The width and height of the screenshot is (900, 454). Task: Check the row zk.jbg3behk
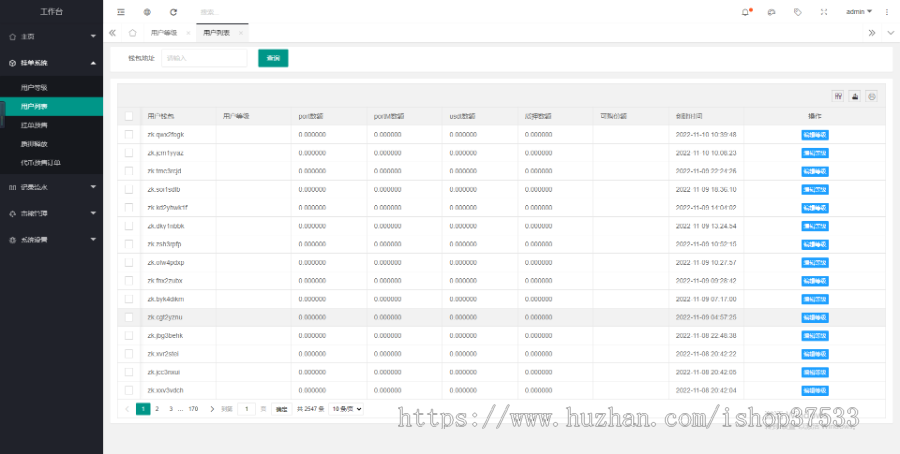(129, 335)
